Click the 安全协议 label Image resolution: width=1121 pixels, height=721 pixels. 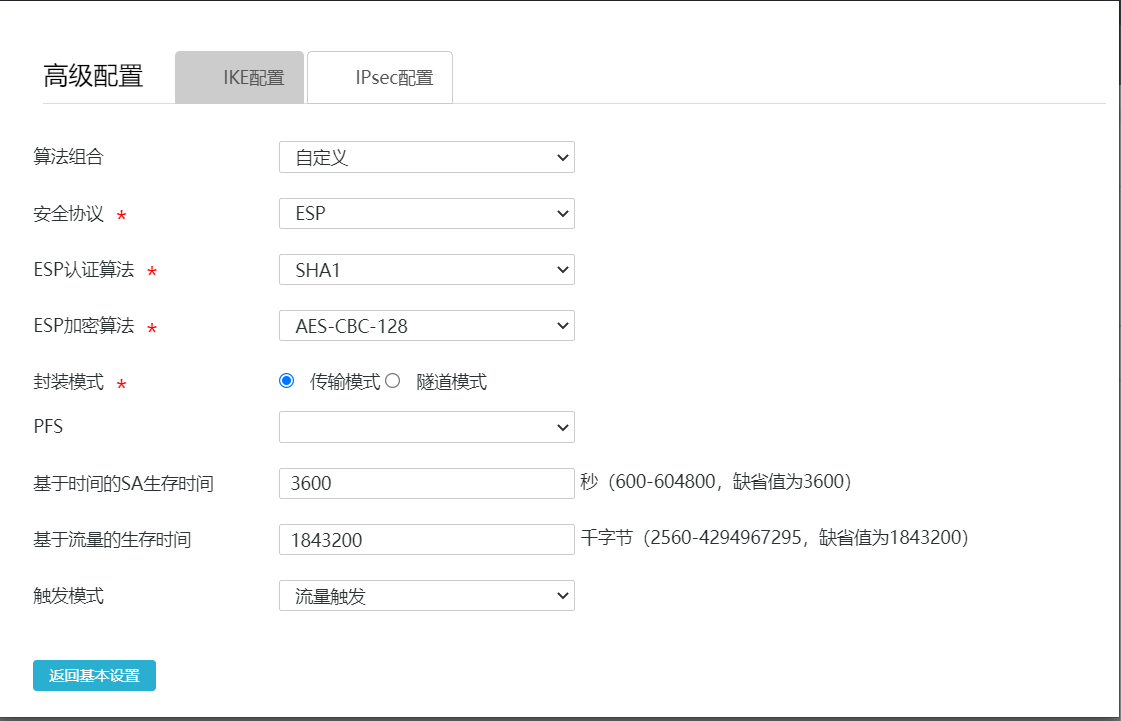click(x=69, y=213)
